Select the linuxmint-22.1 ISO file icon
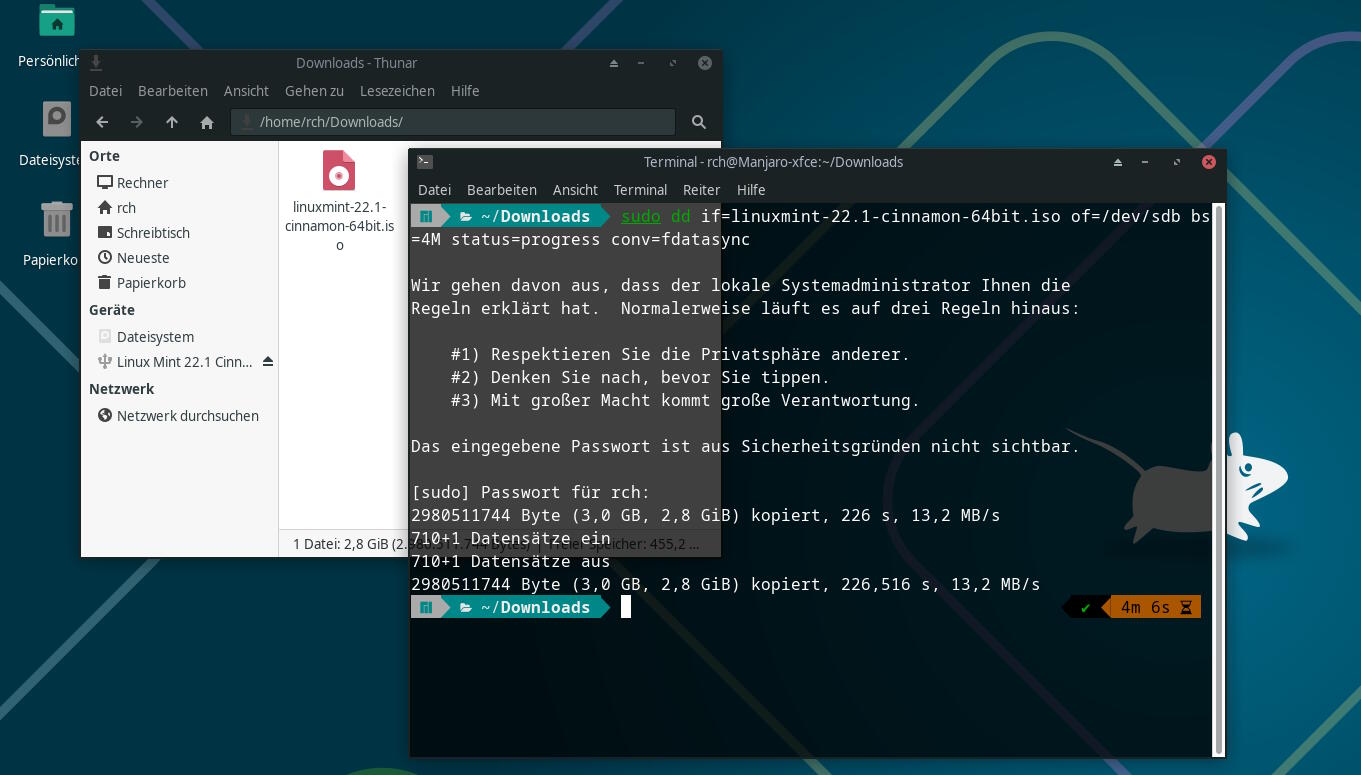This screenshot has height=775, width=1361. pyautogui.click(x=339, y=170)
